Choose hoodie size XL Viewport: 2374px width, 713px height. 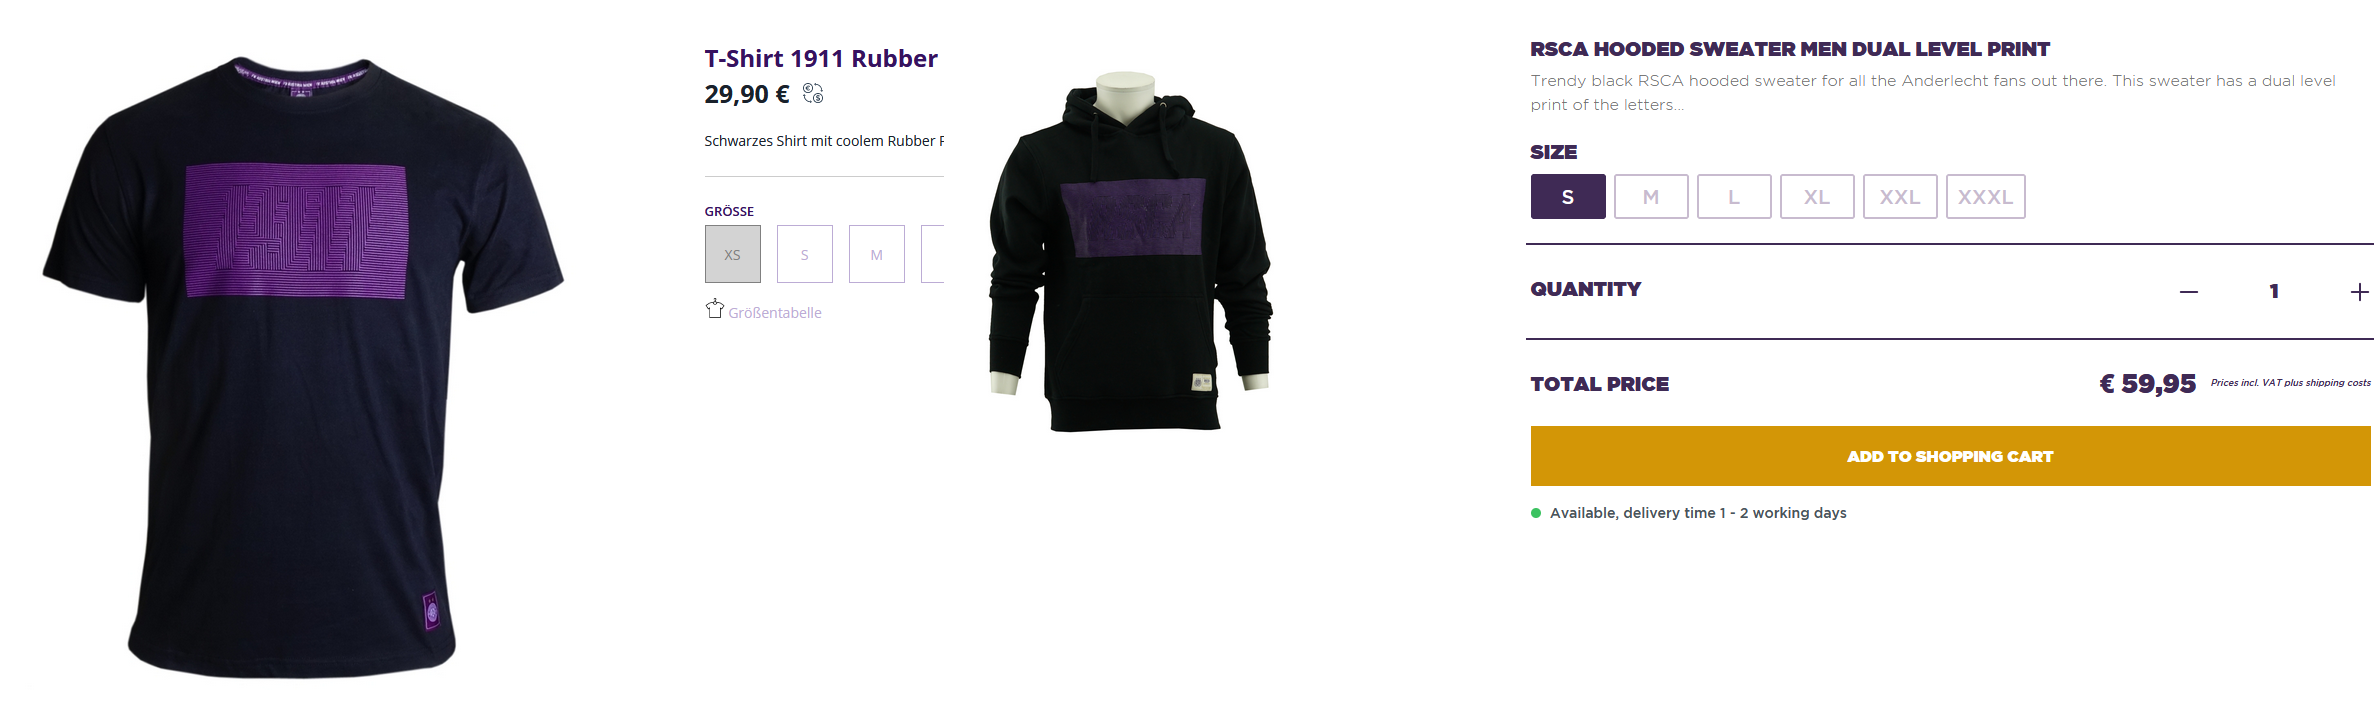coord(1817,197)
